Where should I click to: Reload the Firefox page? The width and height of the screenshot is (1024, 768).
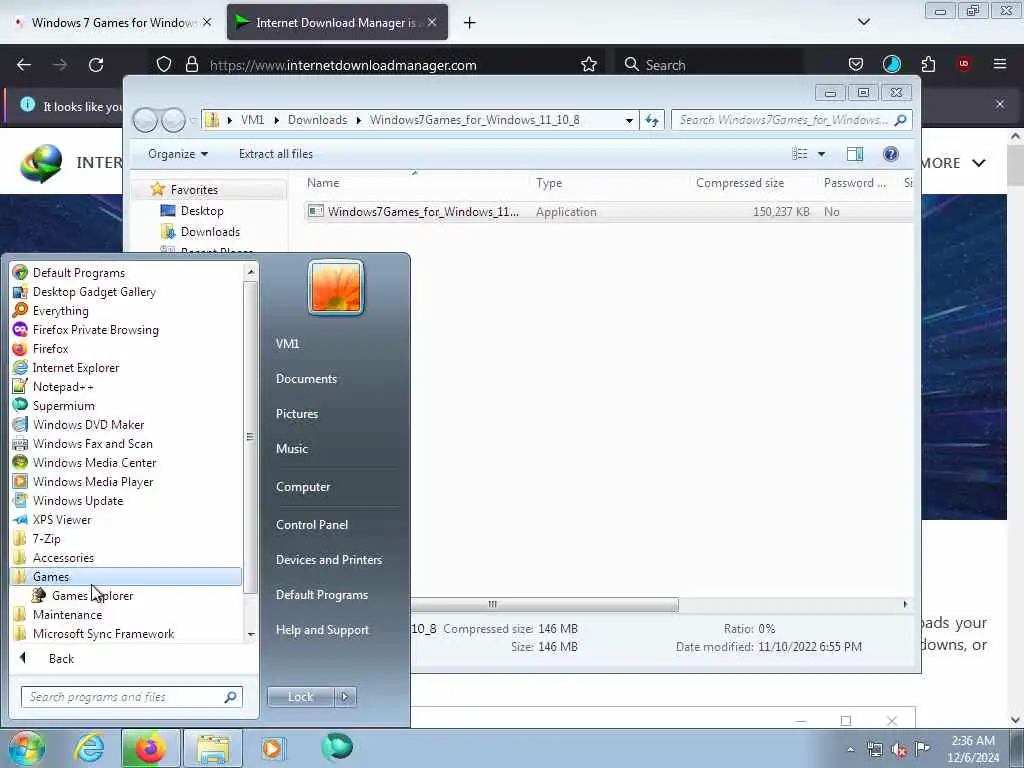click(x=96, y=65)
